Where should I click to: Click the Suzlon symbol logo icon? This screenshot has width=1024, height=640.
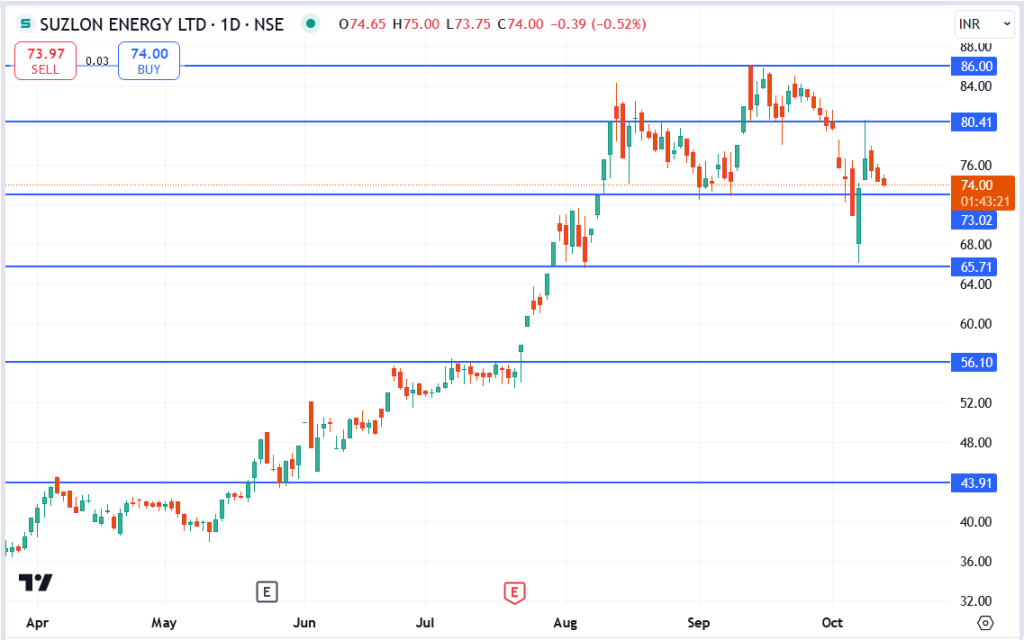25,24
